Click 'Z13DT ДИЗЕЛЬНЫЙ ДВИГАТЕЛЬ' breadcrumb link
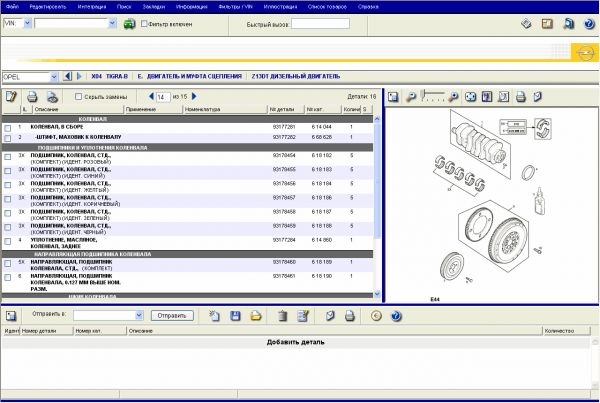 [x=295, y=76]
